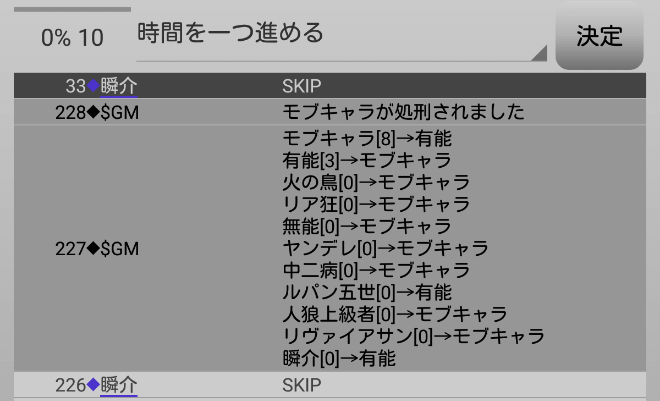Viewport: 660px width, 401px height.
Task: Select the $GM name in row 228
Action: [x=119, y=112]
